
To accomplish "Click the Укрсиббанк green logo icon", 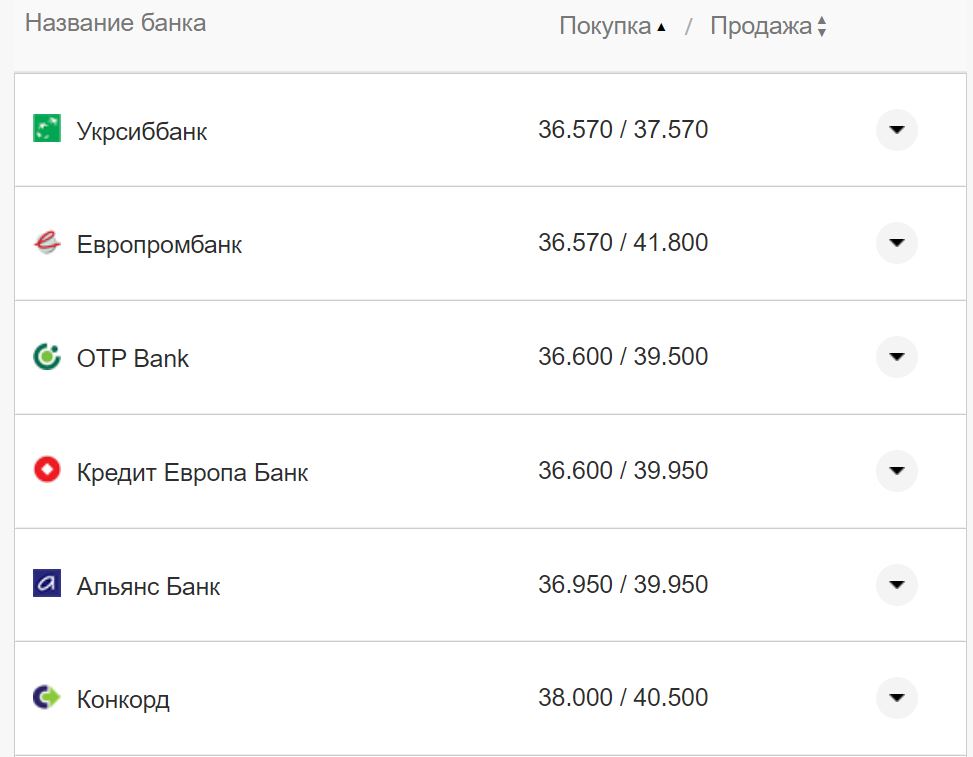I will 47,129.
